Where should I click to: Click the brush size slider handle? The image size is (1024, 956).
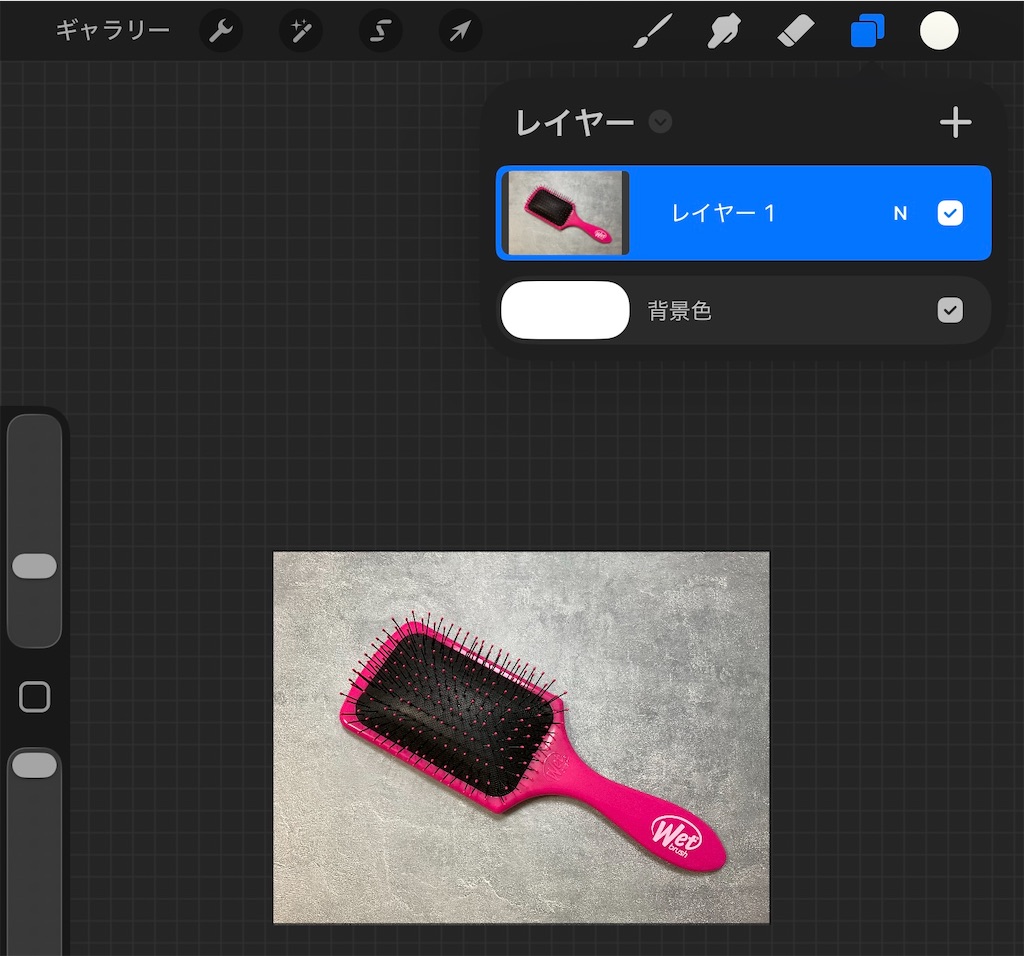[x=35, y=566]
